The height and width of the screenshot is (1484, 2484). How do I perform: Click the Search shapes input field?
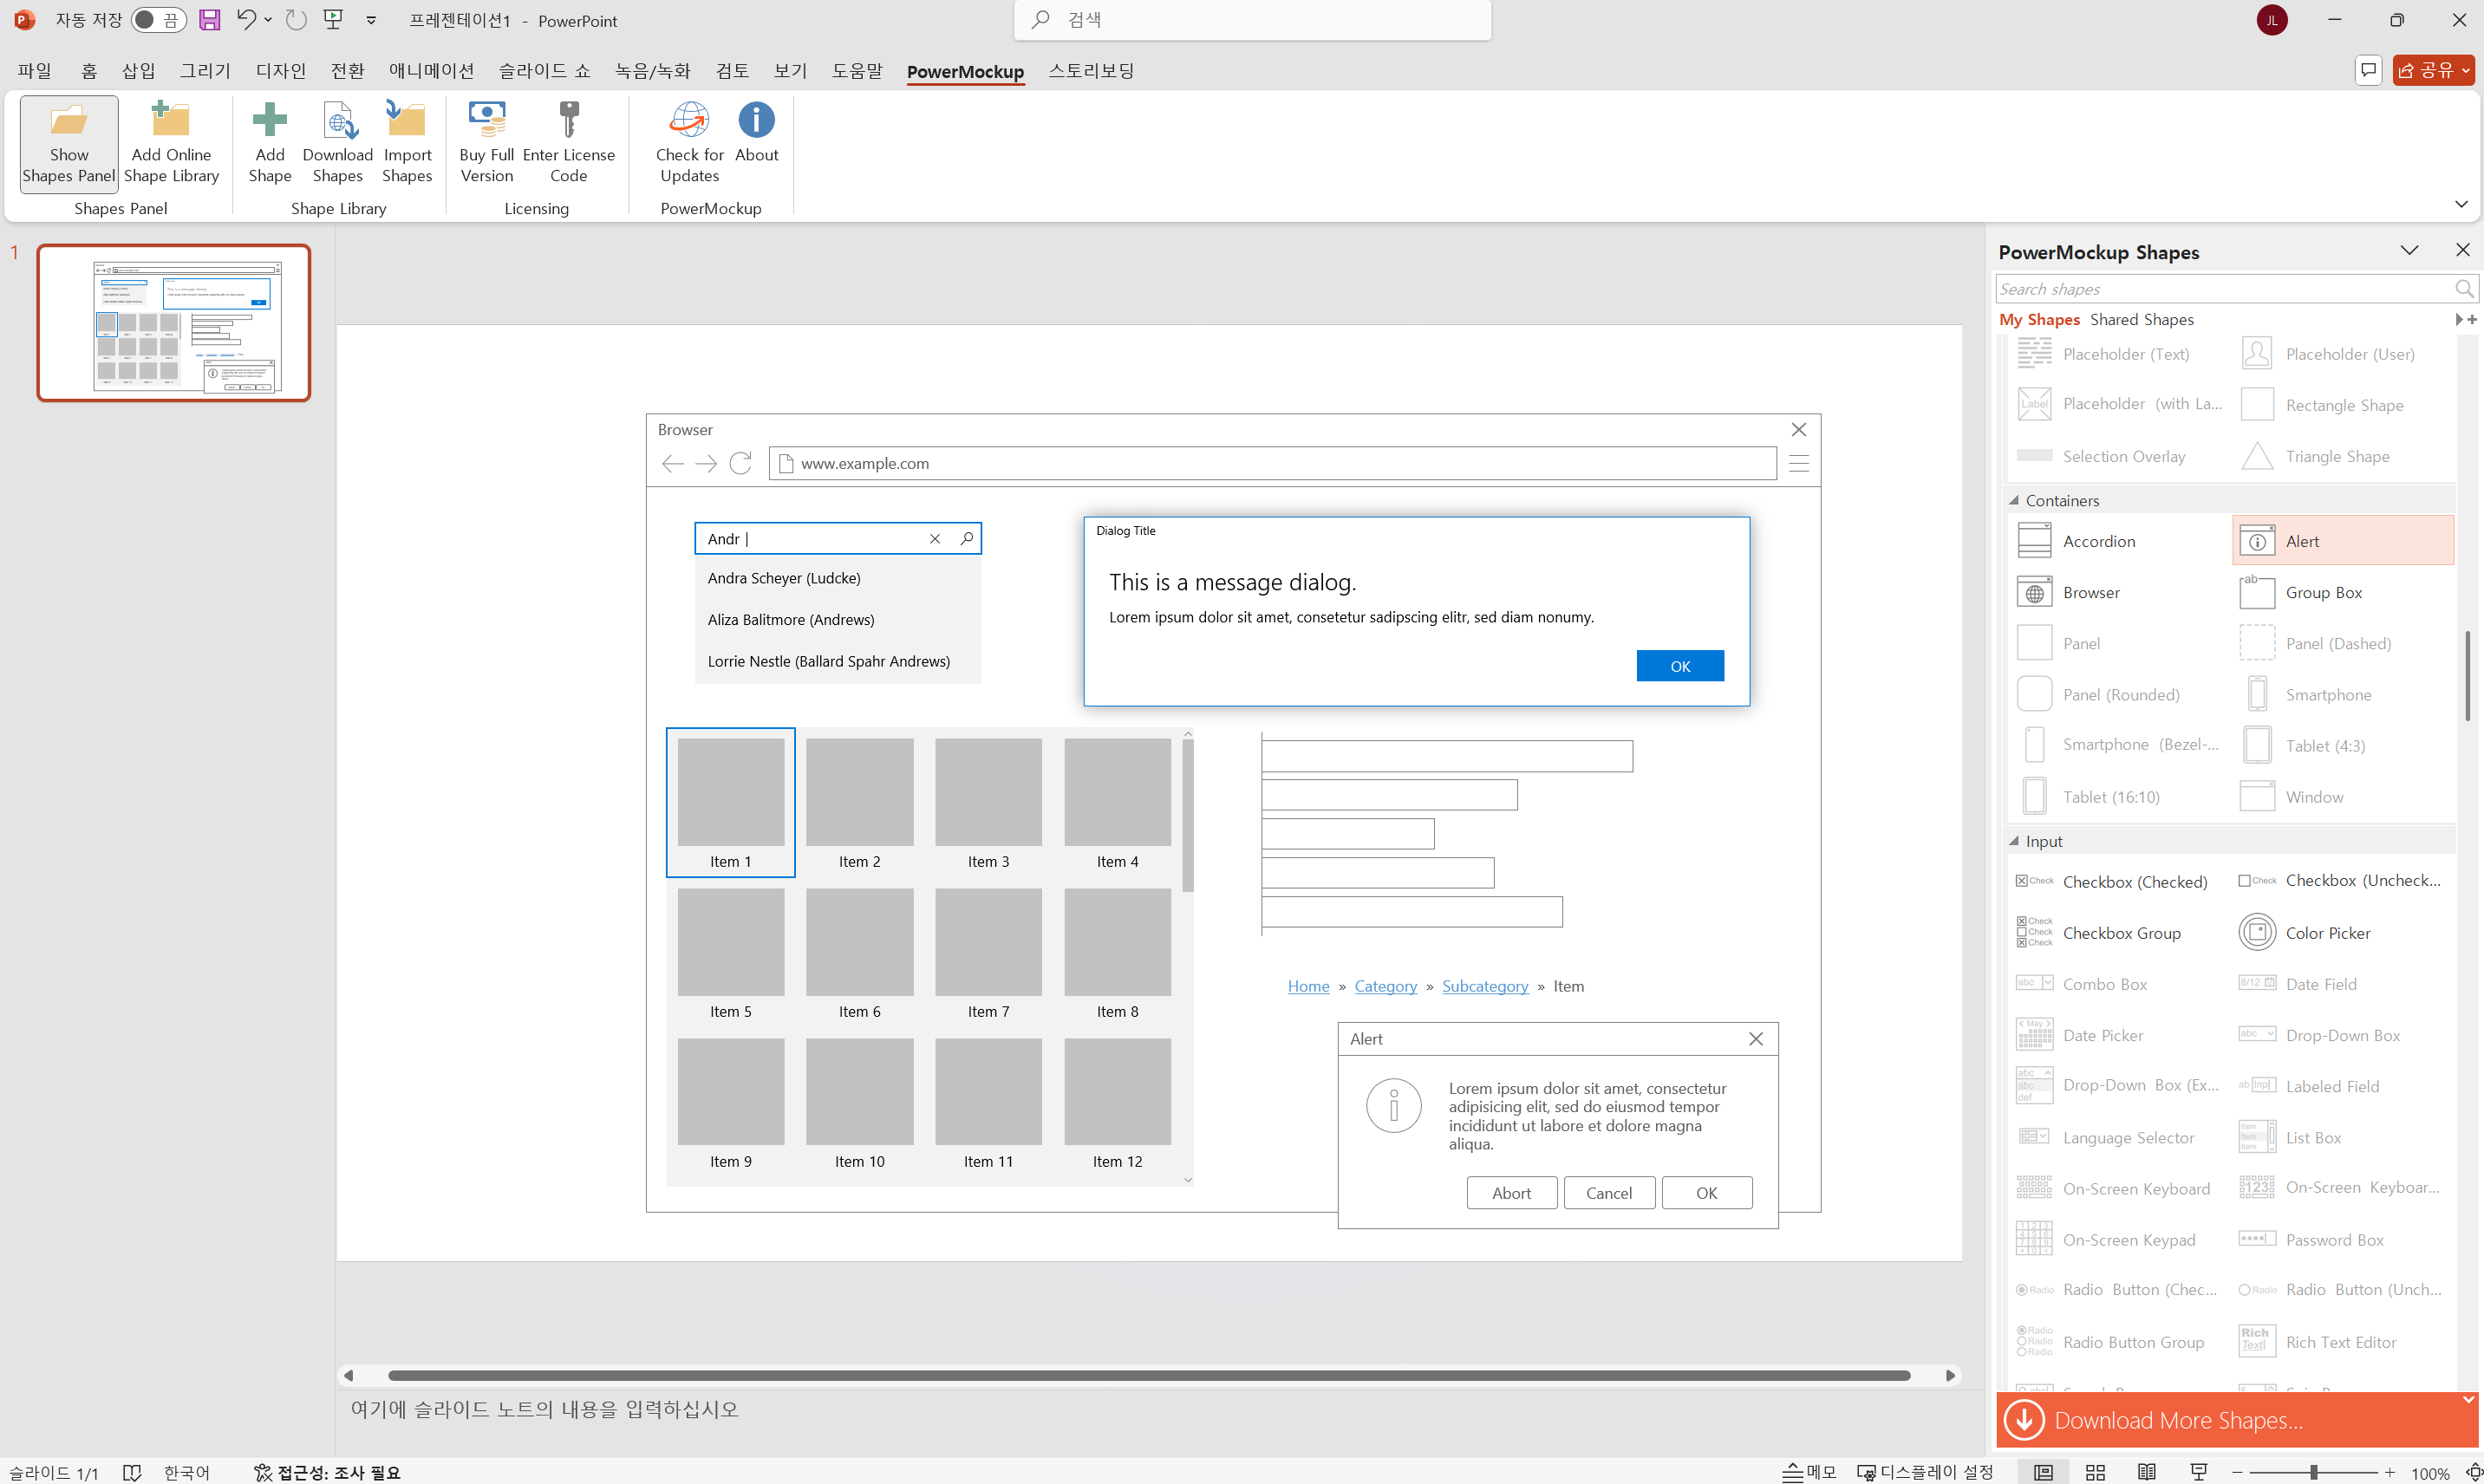[x=2220, y=289]
